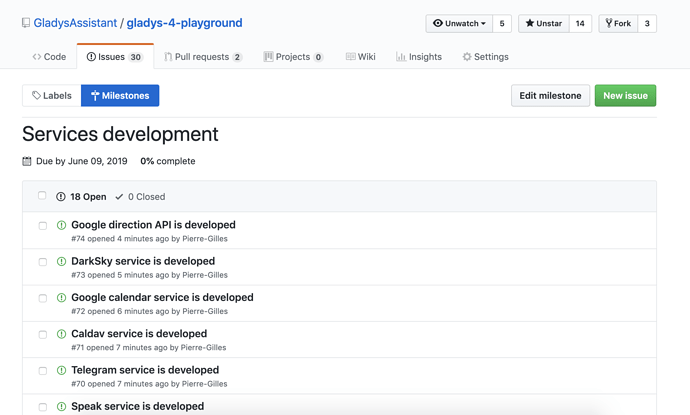Select all issues with the header checkbox

[42, 195]
